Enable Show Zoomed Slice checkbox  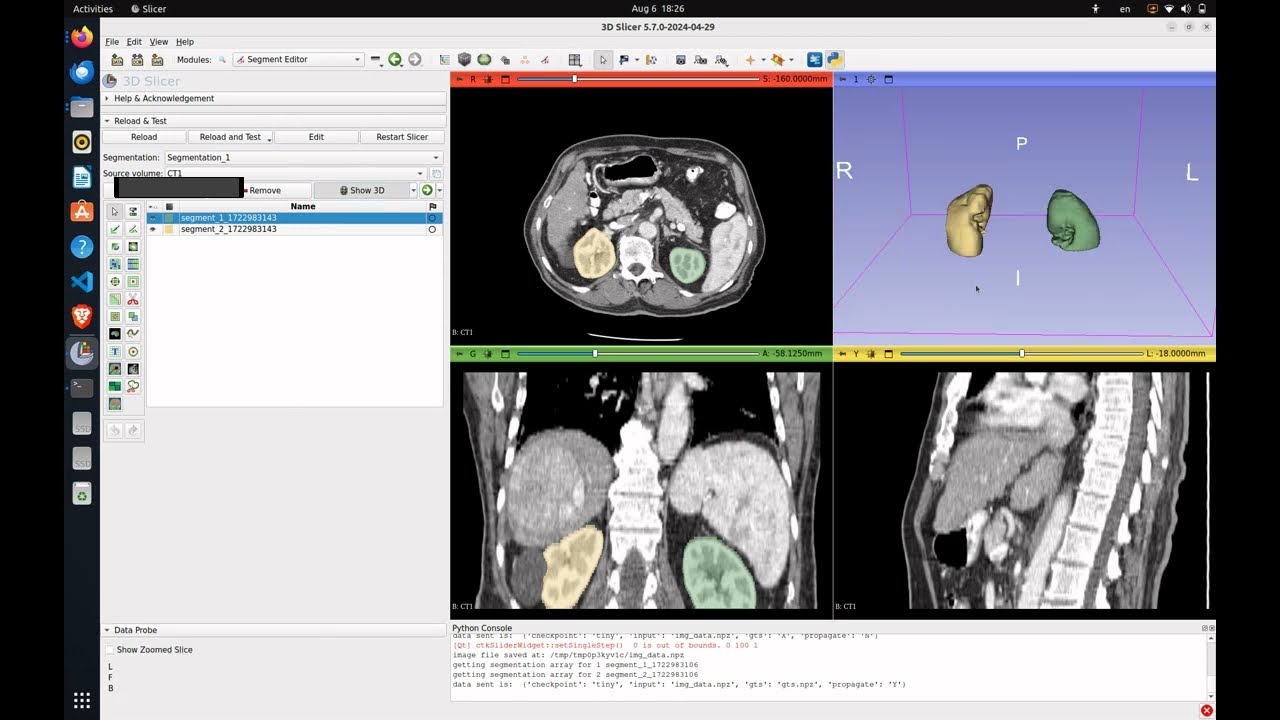pyautogui.click(x=109, y=650)
